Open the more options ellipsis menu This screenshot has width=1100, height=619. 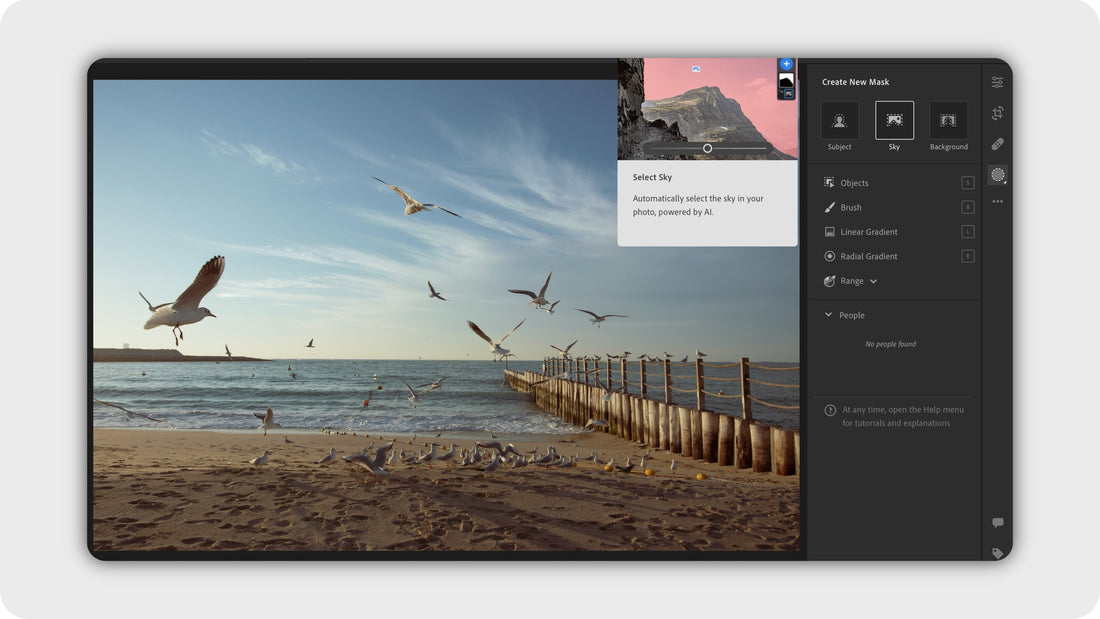coord(997,201)
